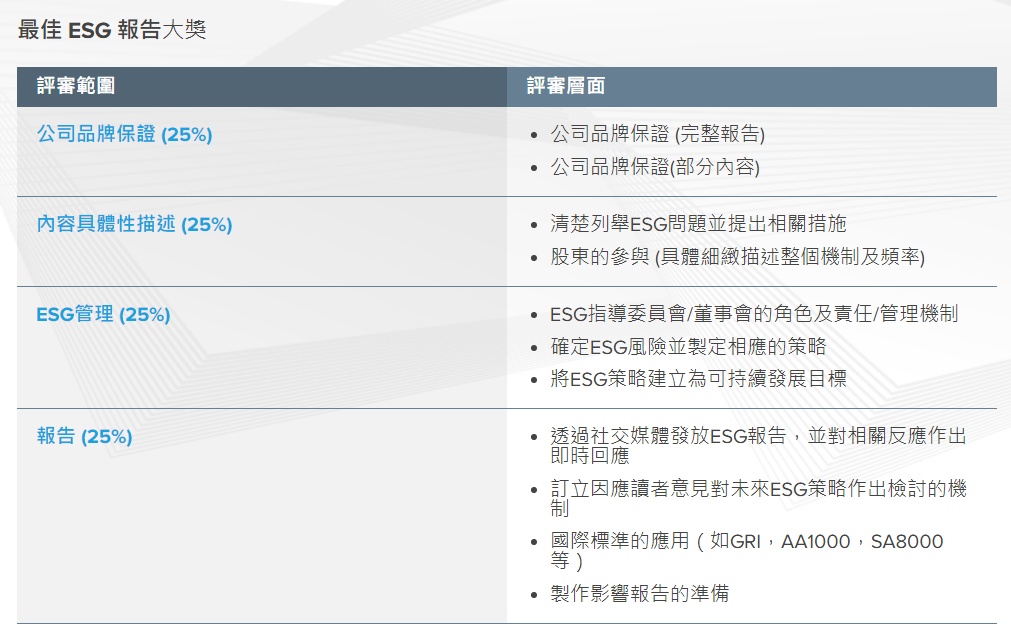Click the bullet starting 訂立因應讀者意見
Screen dimensions: 1011x635
758,498
